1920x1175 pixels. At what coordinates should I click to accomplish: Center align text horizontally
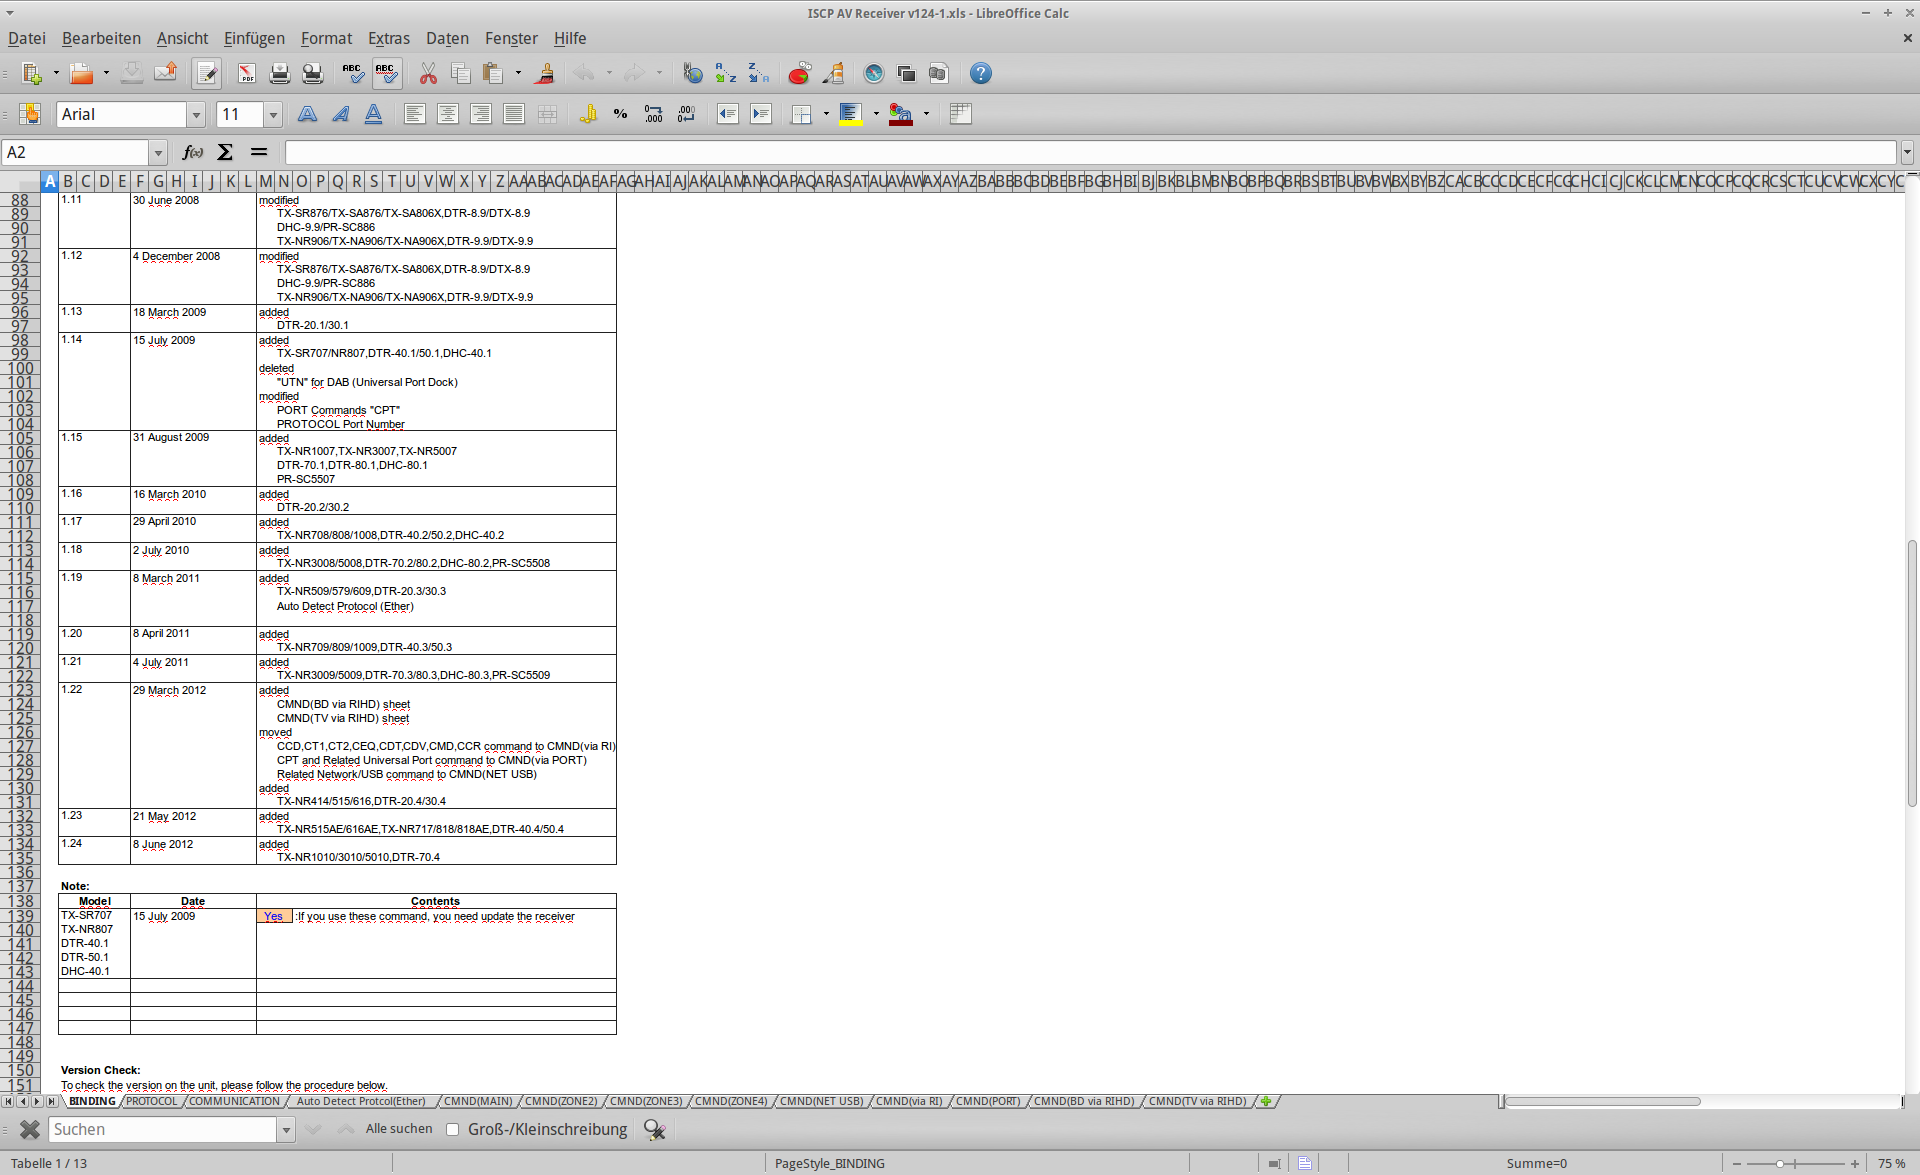[447, 114]
